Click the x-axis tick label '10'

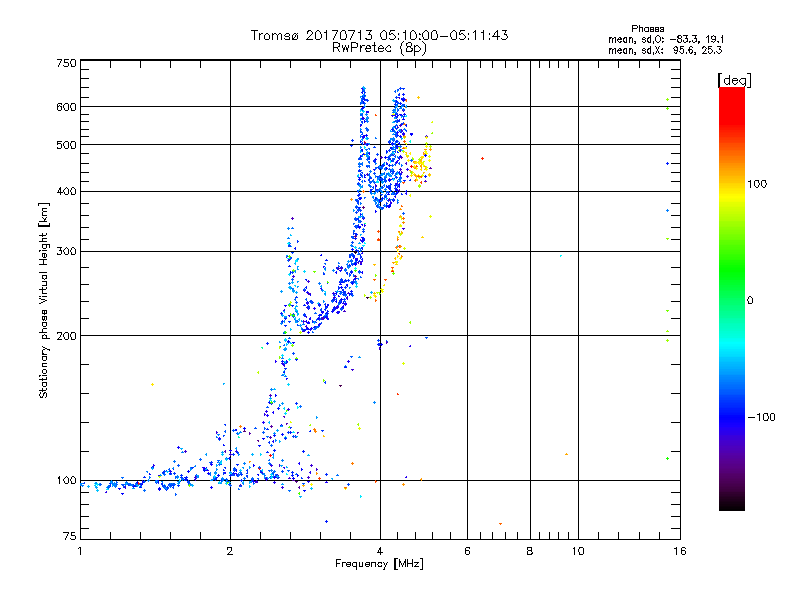(578, 551)
